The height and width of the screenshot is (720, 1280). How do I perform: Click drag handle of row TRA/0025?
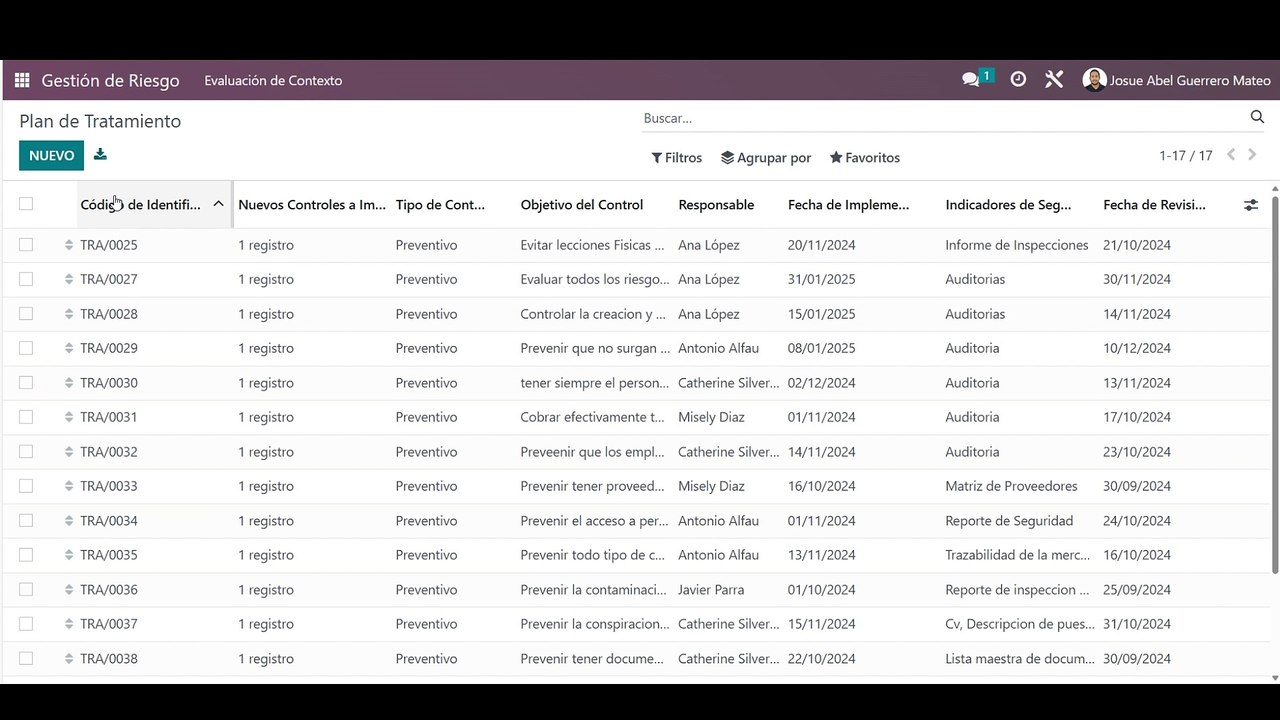(x=69, y=245)
